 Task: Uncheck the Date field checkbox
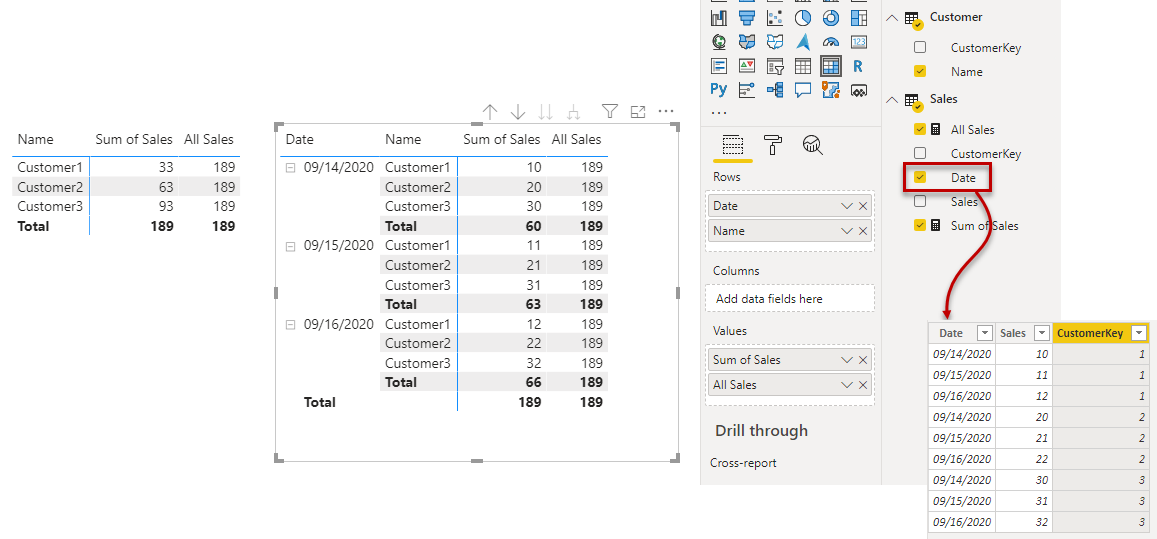coord(920,177)
